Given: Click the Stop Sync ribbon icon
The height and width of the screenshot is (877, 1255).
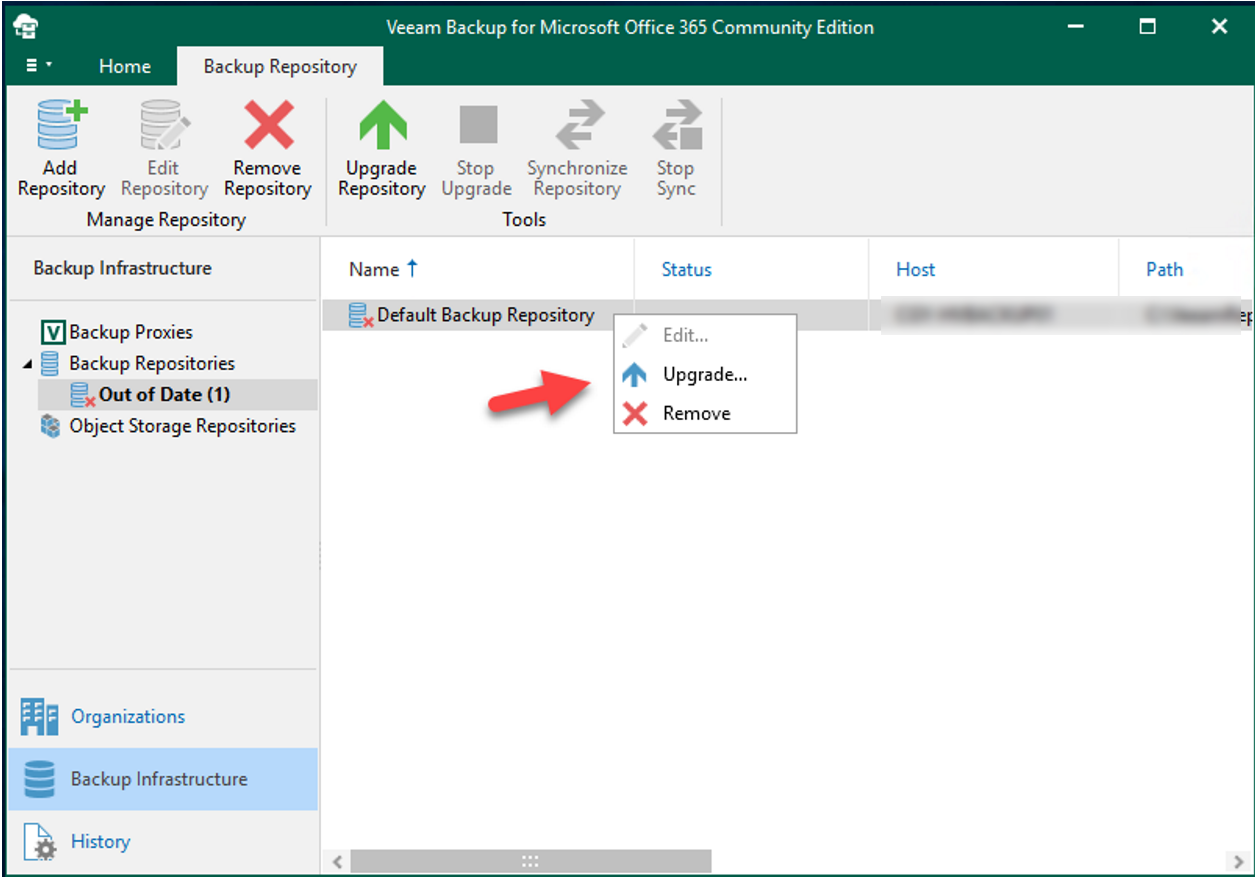Looking at the screenshot, I should (676, 125).
